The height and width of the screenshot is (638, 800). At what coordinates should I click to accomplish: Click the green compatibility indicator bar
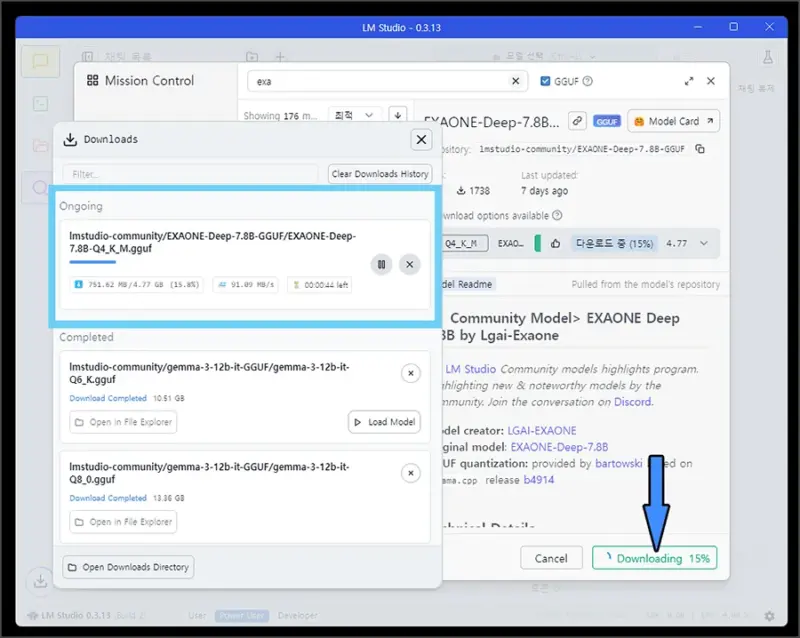click(x=537, y=243)
